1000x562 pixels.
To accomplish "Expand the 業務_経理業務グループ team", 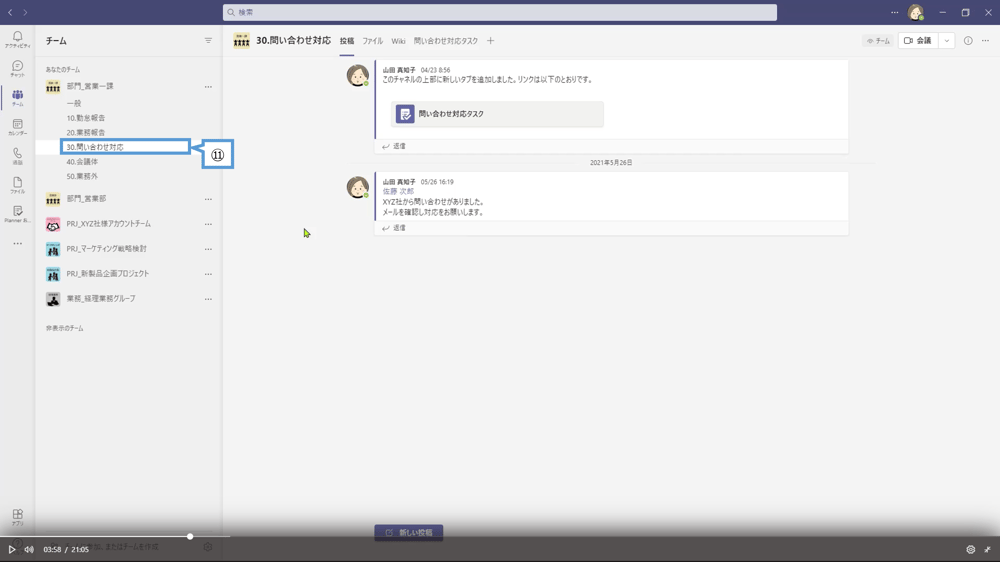I will 101,299.
